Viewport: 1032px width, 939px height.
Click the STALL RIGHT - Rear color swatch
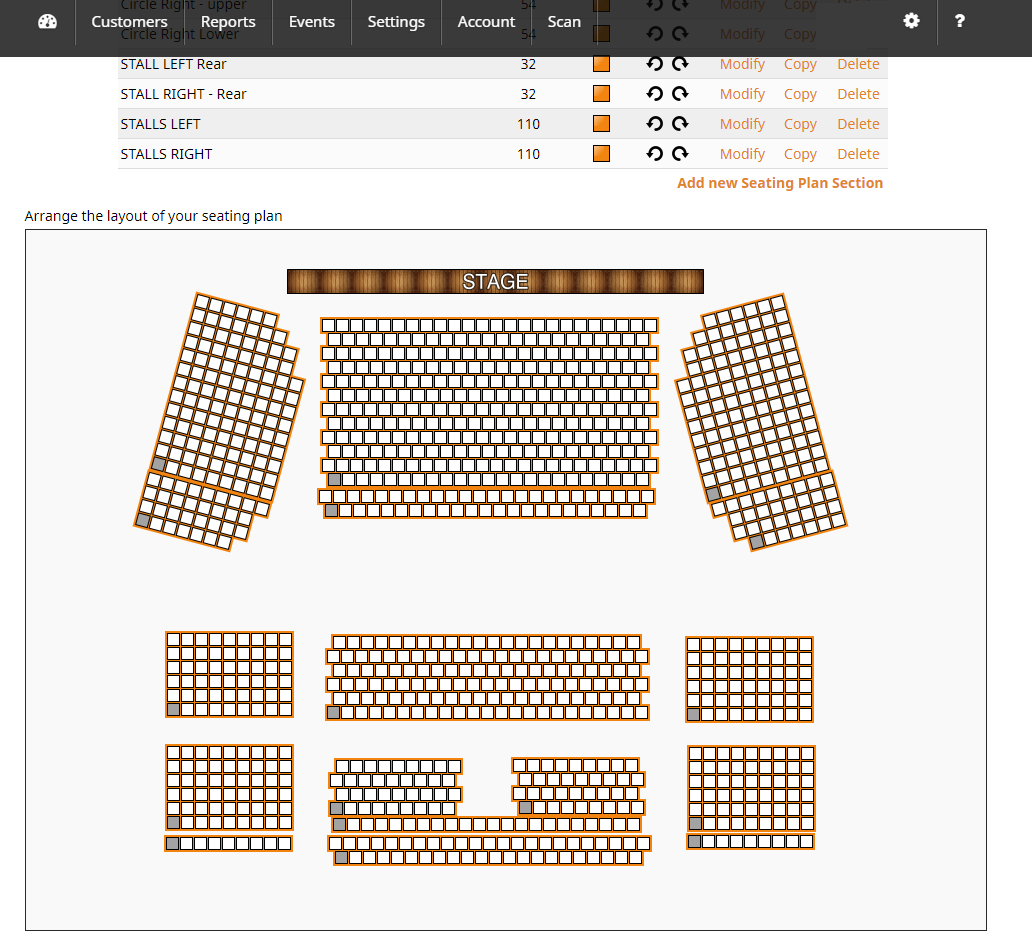pyautogui.click(x=601, y=94)
